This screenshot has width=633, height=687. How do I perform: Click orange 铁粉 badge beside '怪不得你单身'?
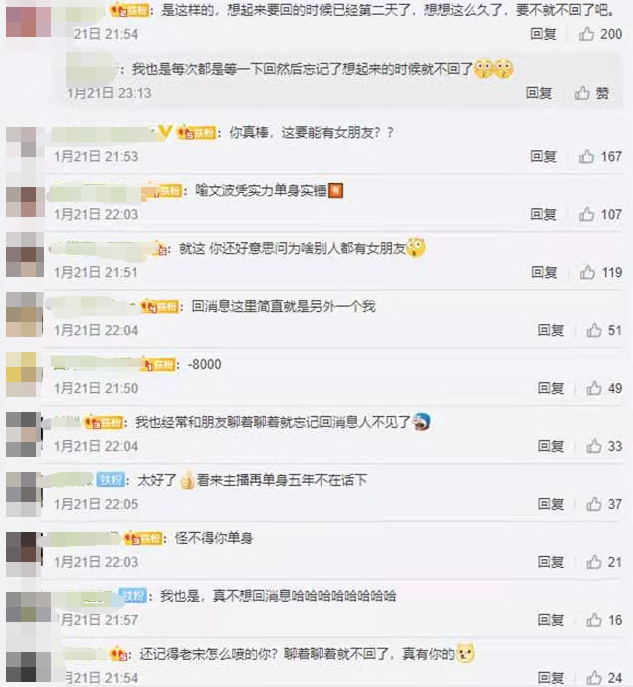(144, 538)
